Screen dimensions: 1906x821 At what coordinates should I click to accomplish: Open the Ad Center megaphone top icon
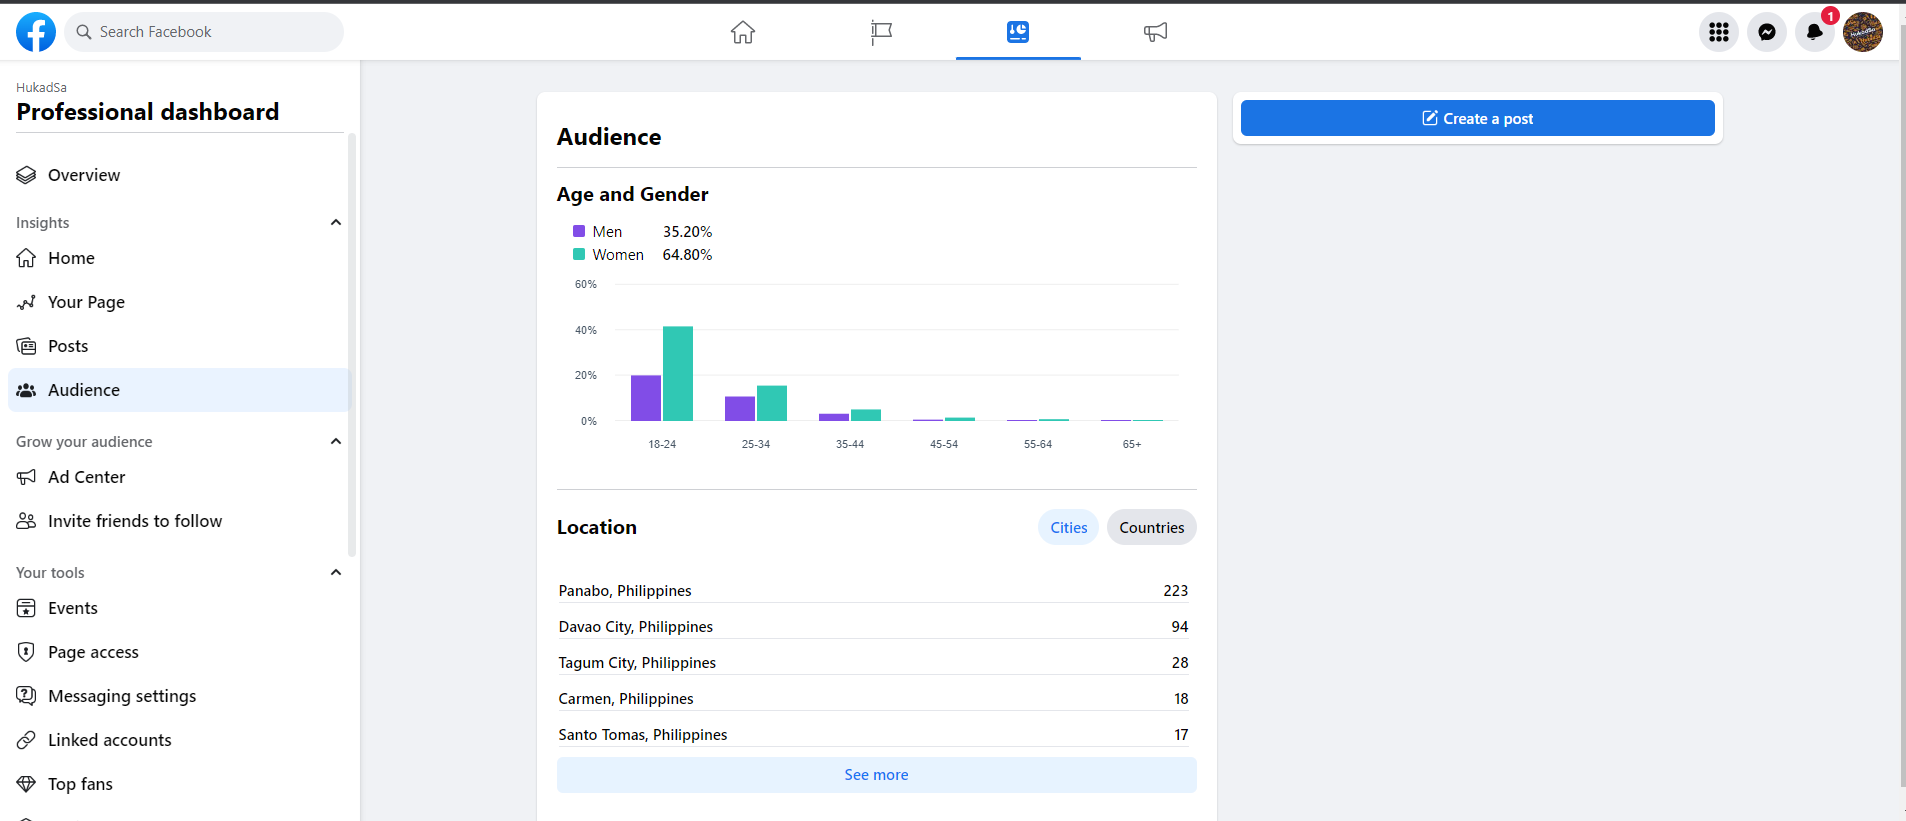tap(1155, 32)
